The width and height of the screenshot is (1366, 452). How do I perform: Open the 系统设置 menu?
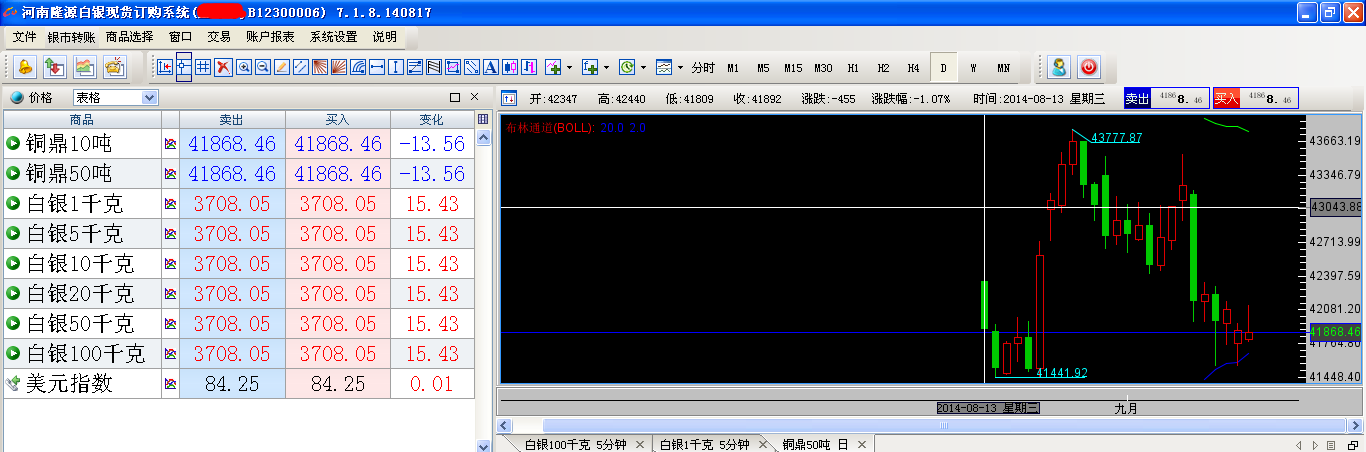(333, 37)
